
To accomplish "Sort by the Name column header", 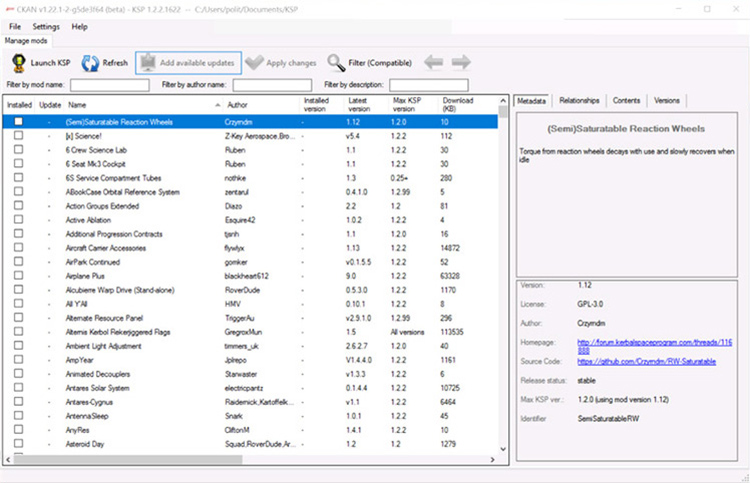I will [143, 105].
